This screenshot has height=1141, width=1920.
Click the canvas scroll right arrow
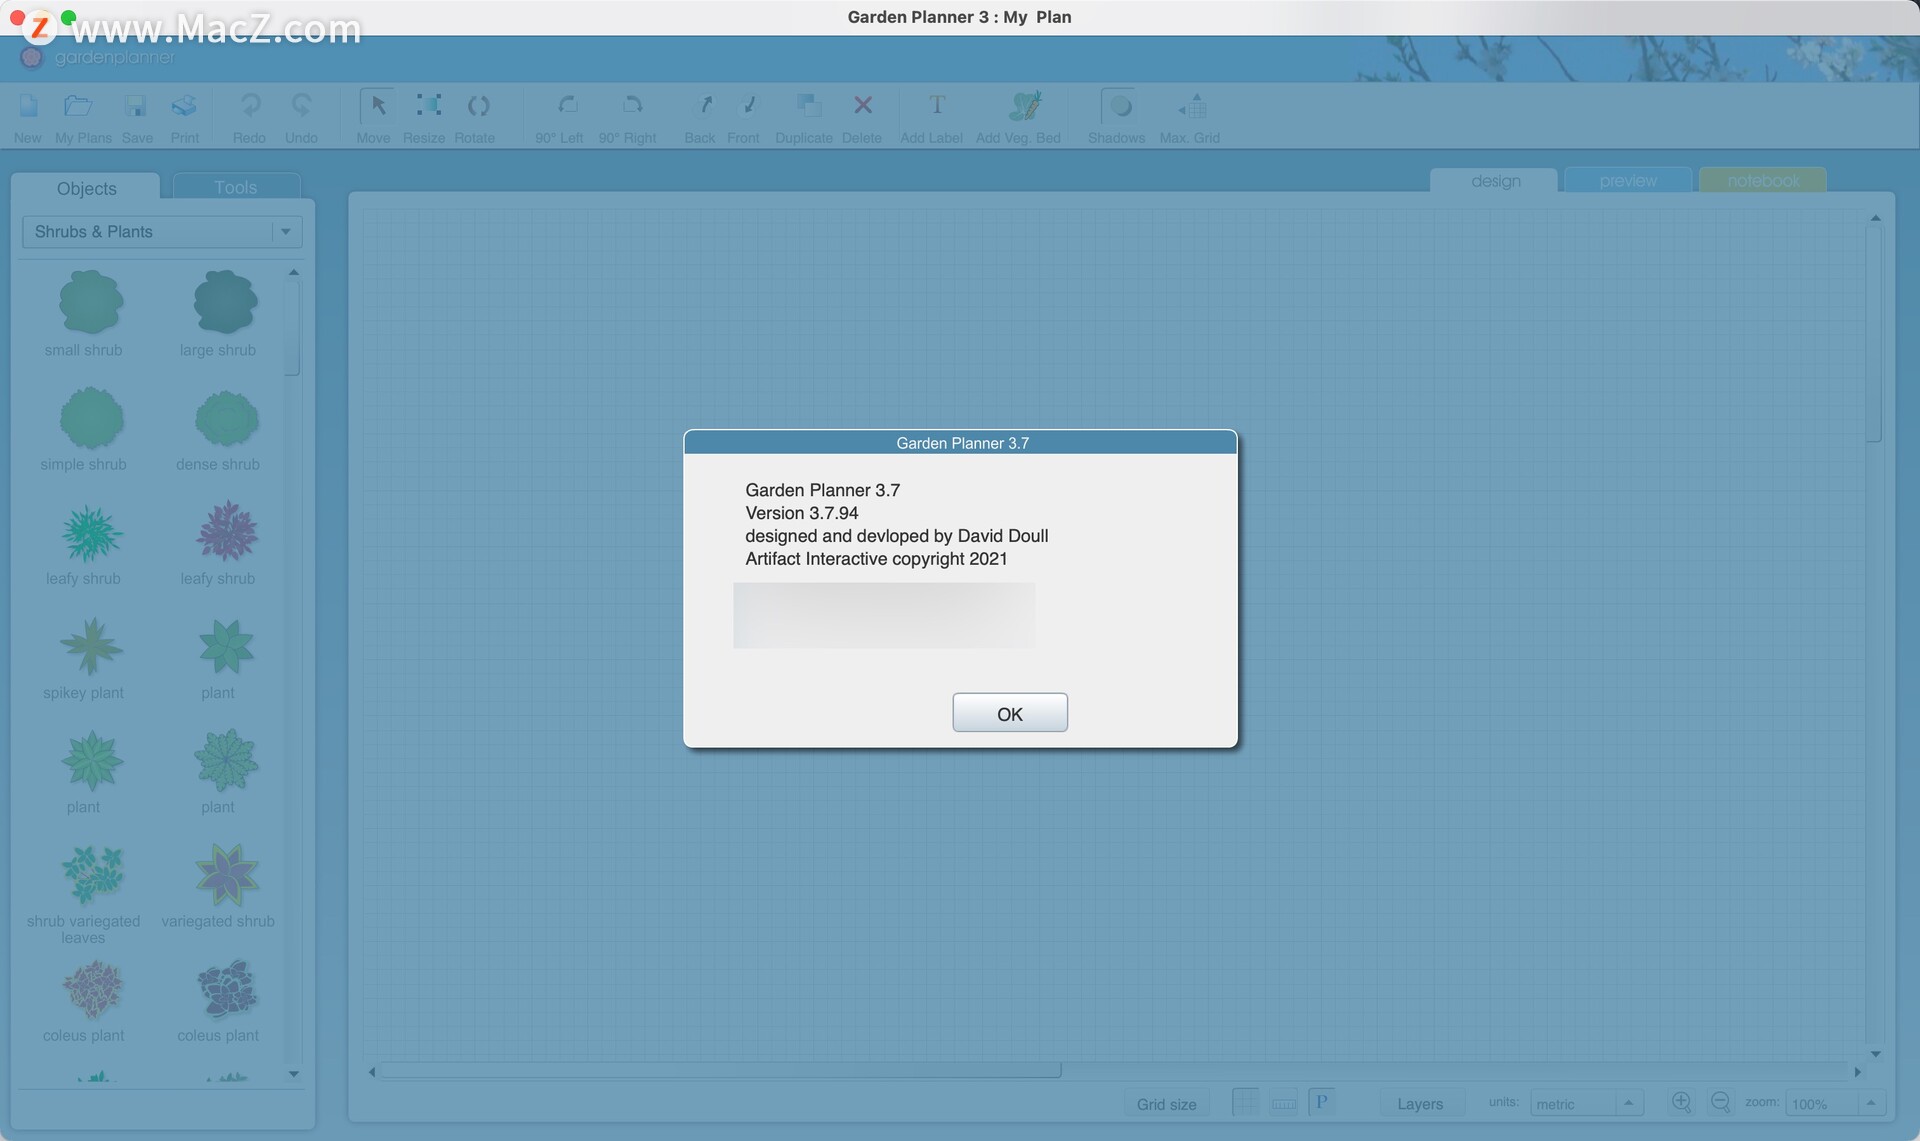[x=1857, y=1072]
